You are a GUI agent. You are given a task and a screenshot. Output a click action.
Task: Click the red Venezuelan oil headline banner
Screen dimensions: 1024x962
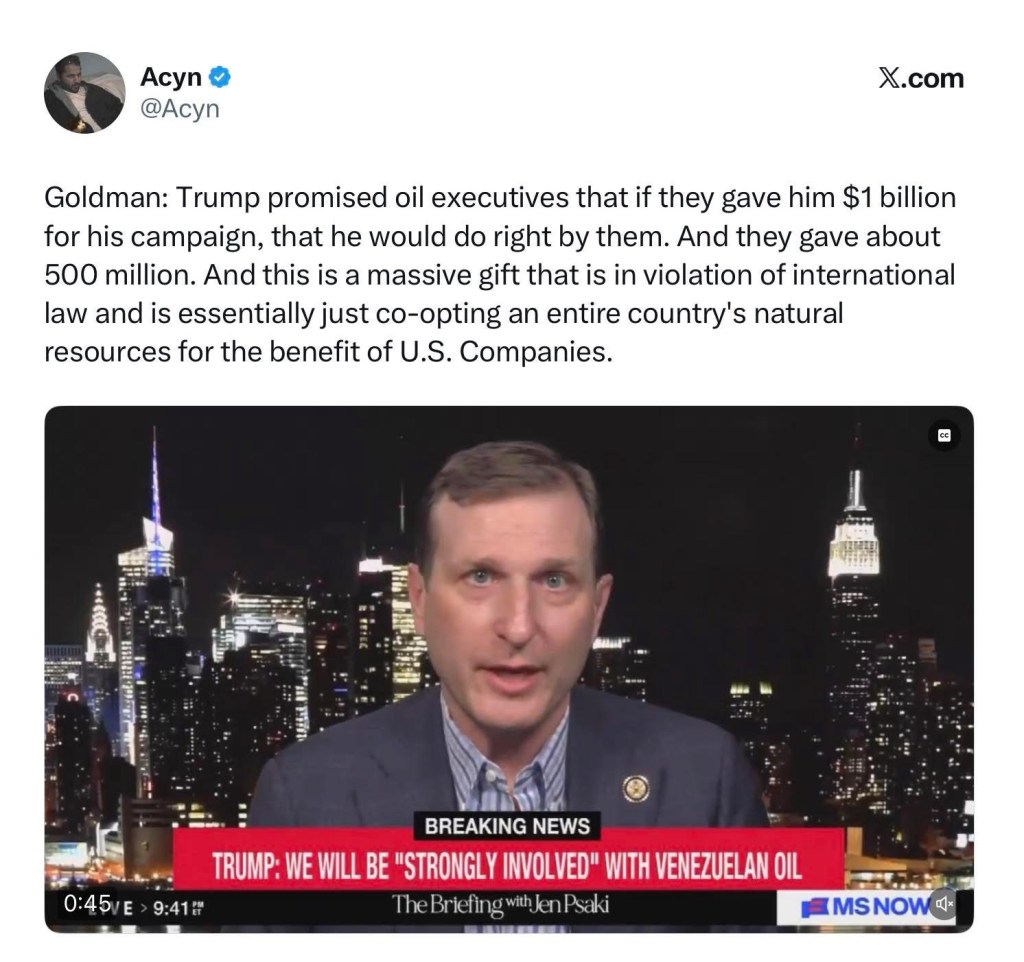point(509,866)
